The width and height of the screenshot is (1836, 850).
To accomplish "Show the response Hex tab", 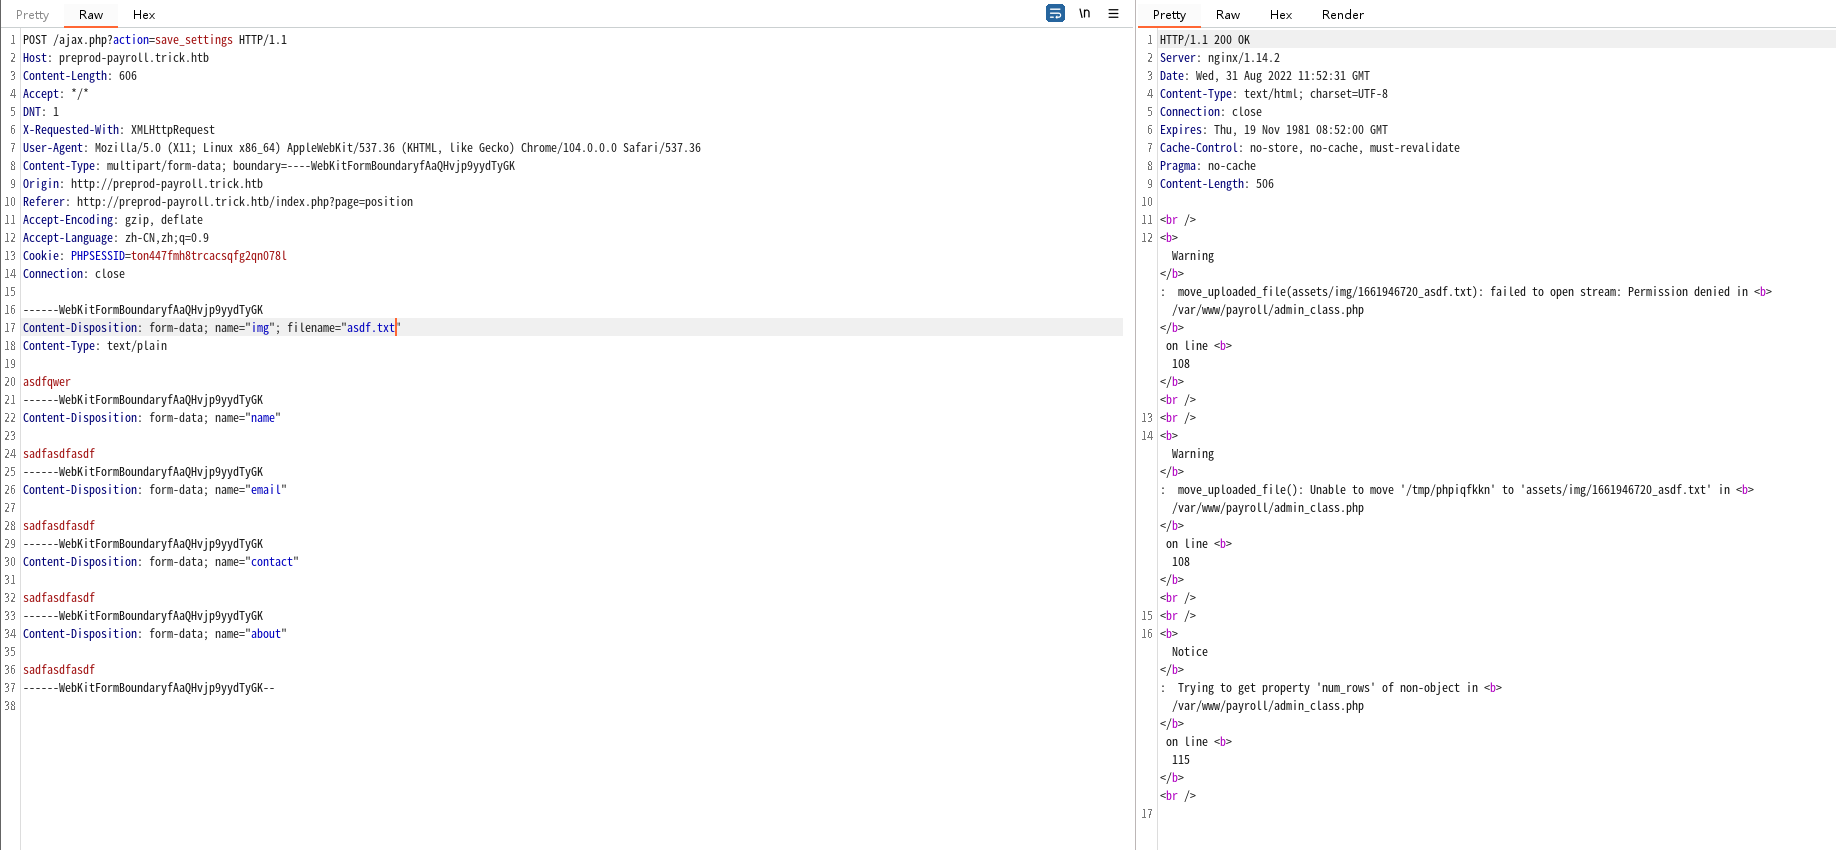I will click(x=1280, y=15).
